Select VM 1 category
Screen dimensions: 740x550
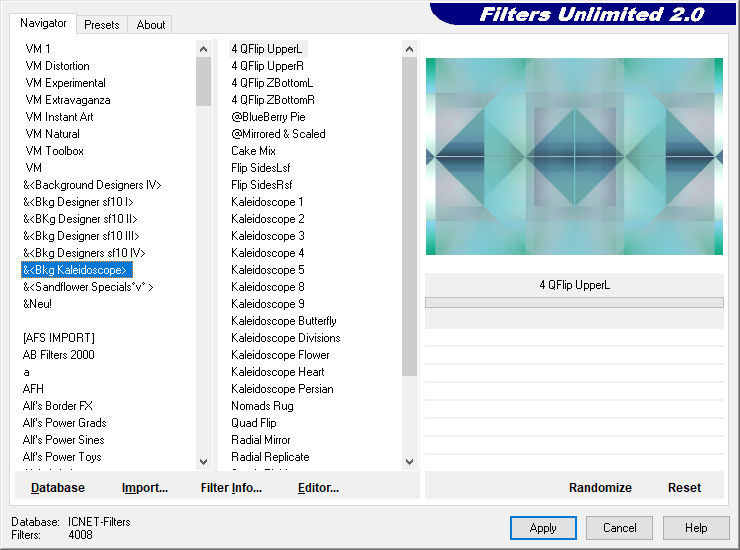[x=38, y=49]
